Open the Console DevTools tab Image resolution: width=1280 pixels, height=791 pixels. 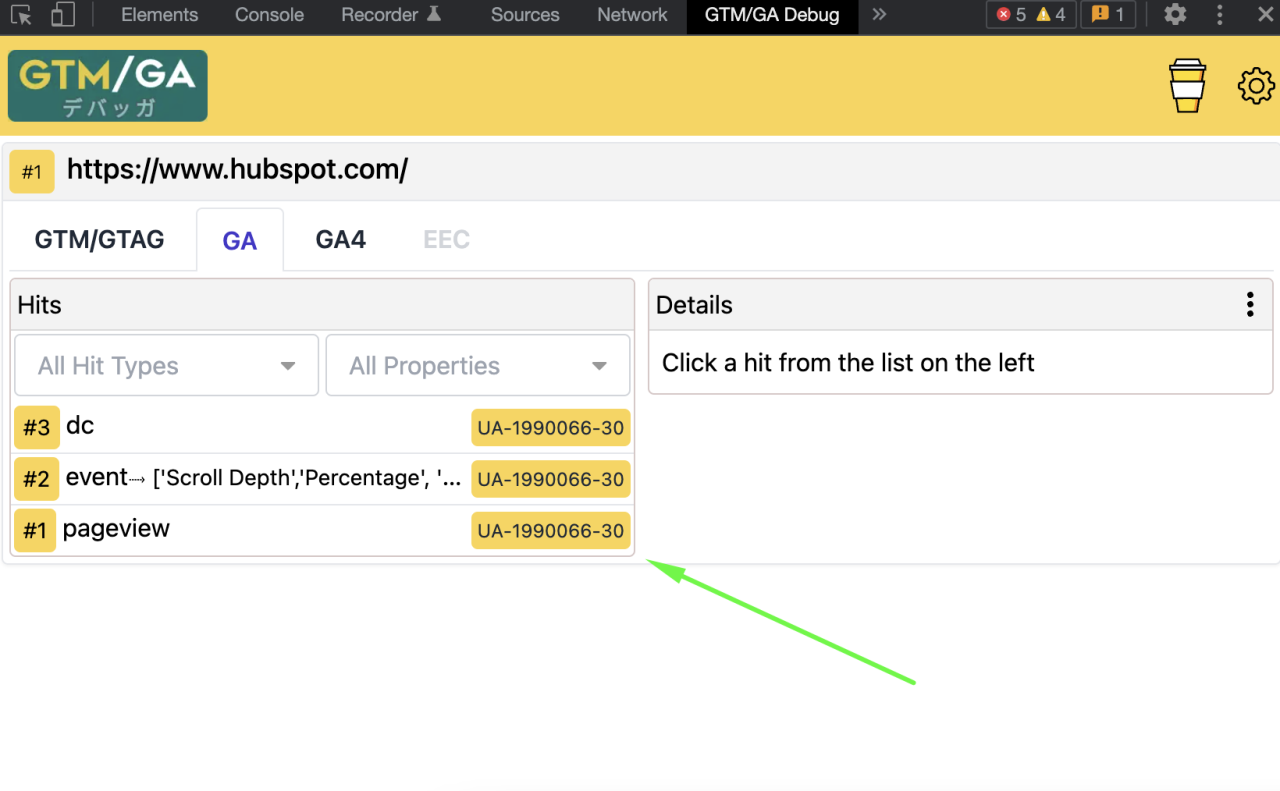[x=269, y=15]
